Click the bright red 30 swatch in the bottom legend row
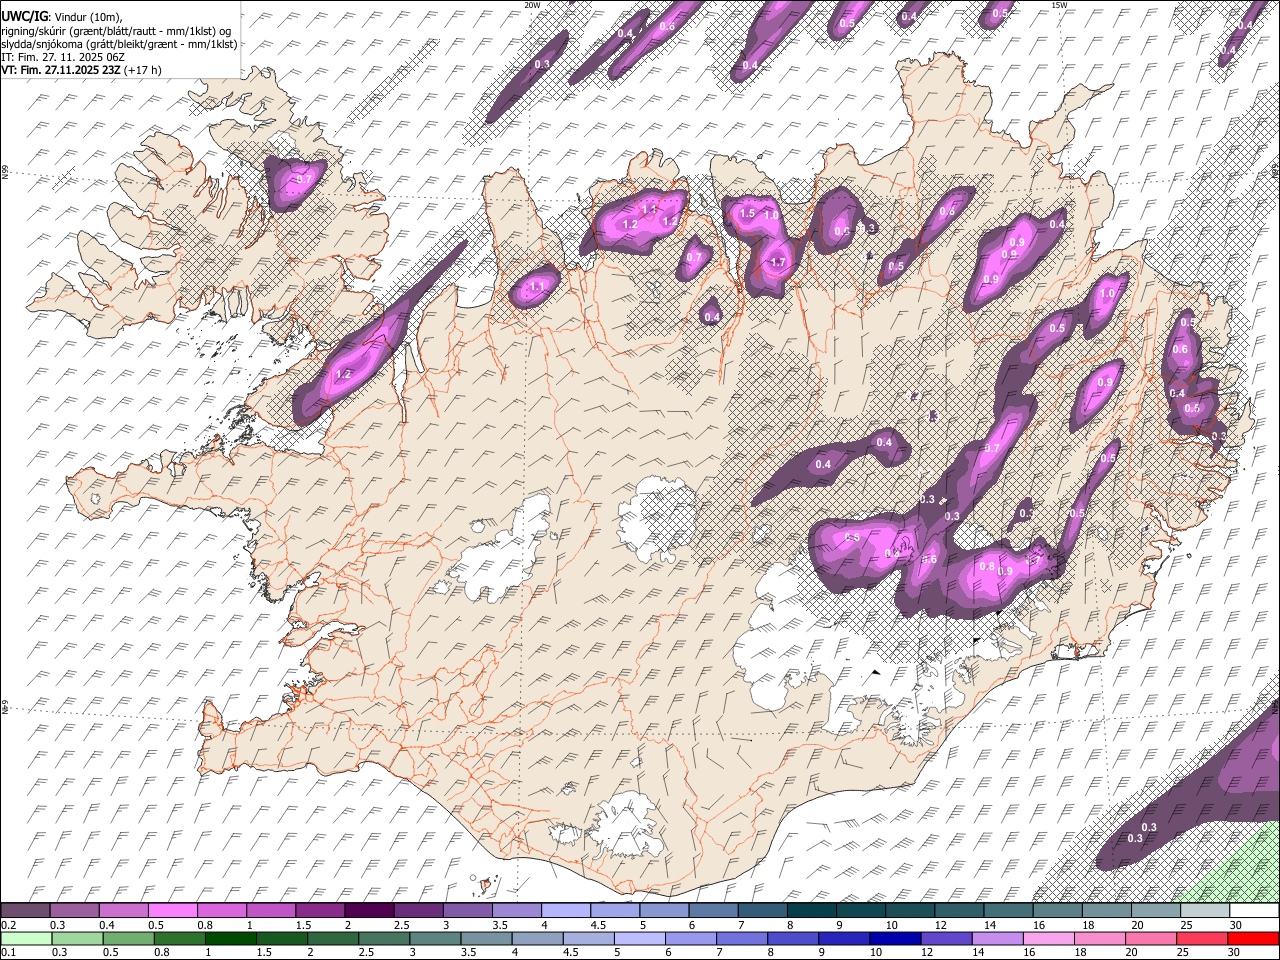 coord(1254,938)
